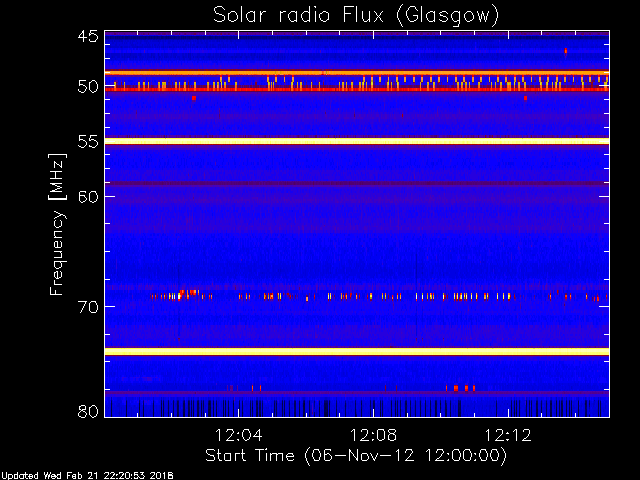Click the 'Solar radio Flux (Glasgow)' title
This screenshot has height=480, width=640.
click(x=356, y=16)
